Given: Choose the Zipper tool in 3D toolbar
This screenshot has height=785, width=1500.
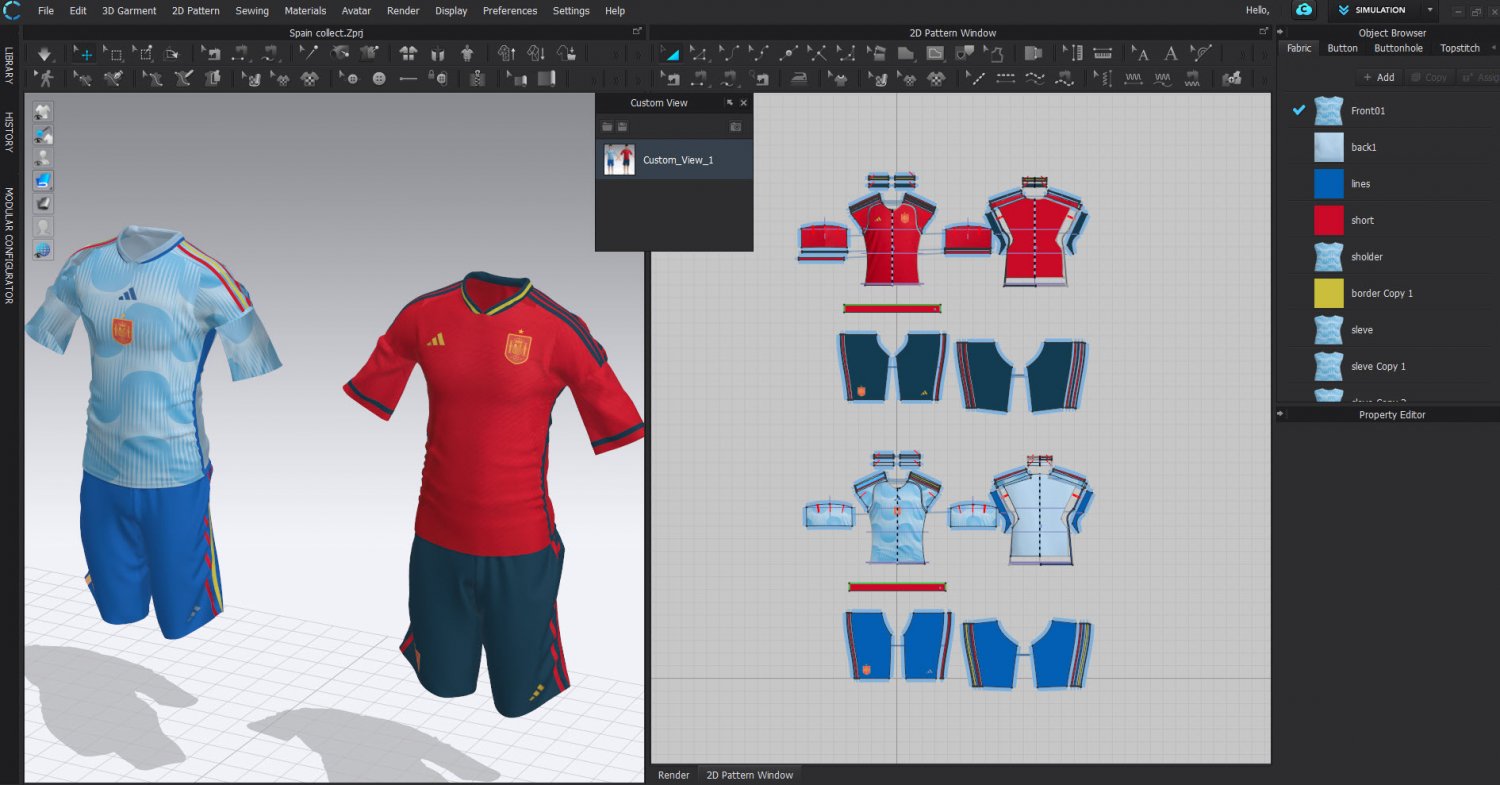Looking at the screenshot, I should coord(476,78).
